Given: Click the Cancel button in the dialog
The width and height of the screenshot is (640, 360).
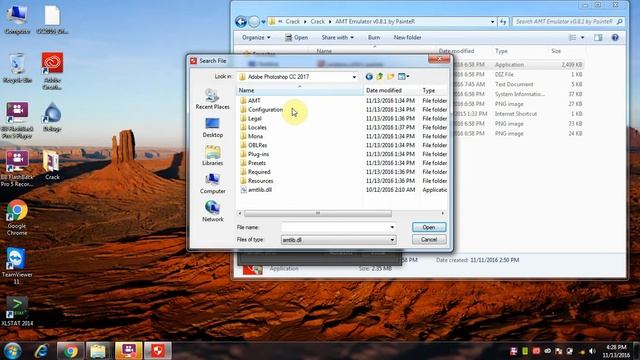Looking at the screenshot, I should coord(429,240).
